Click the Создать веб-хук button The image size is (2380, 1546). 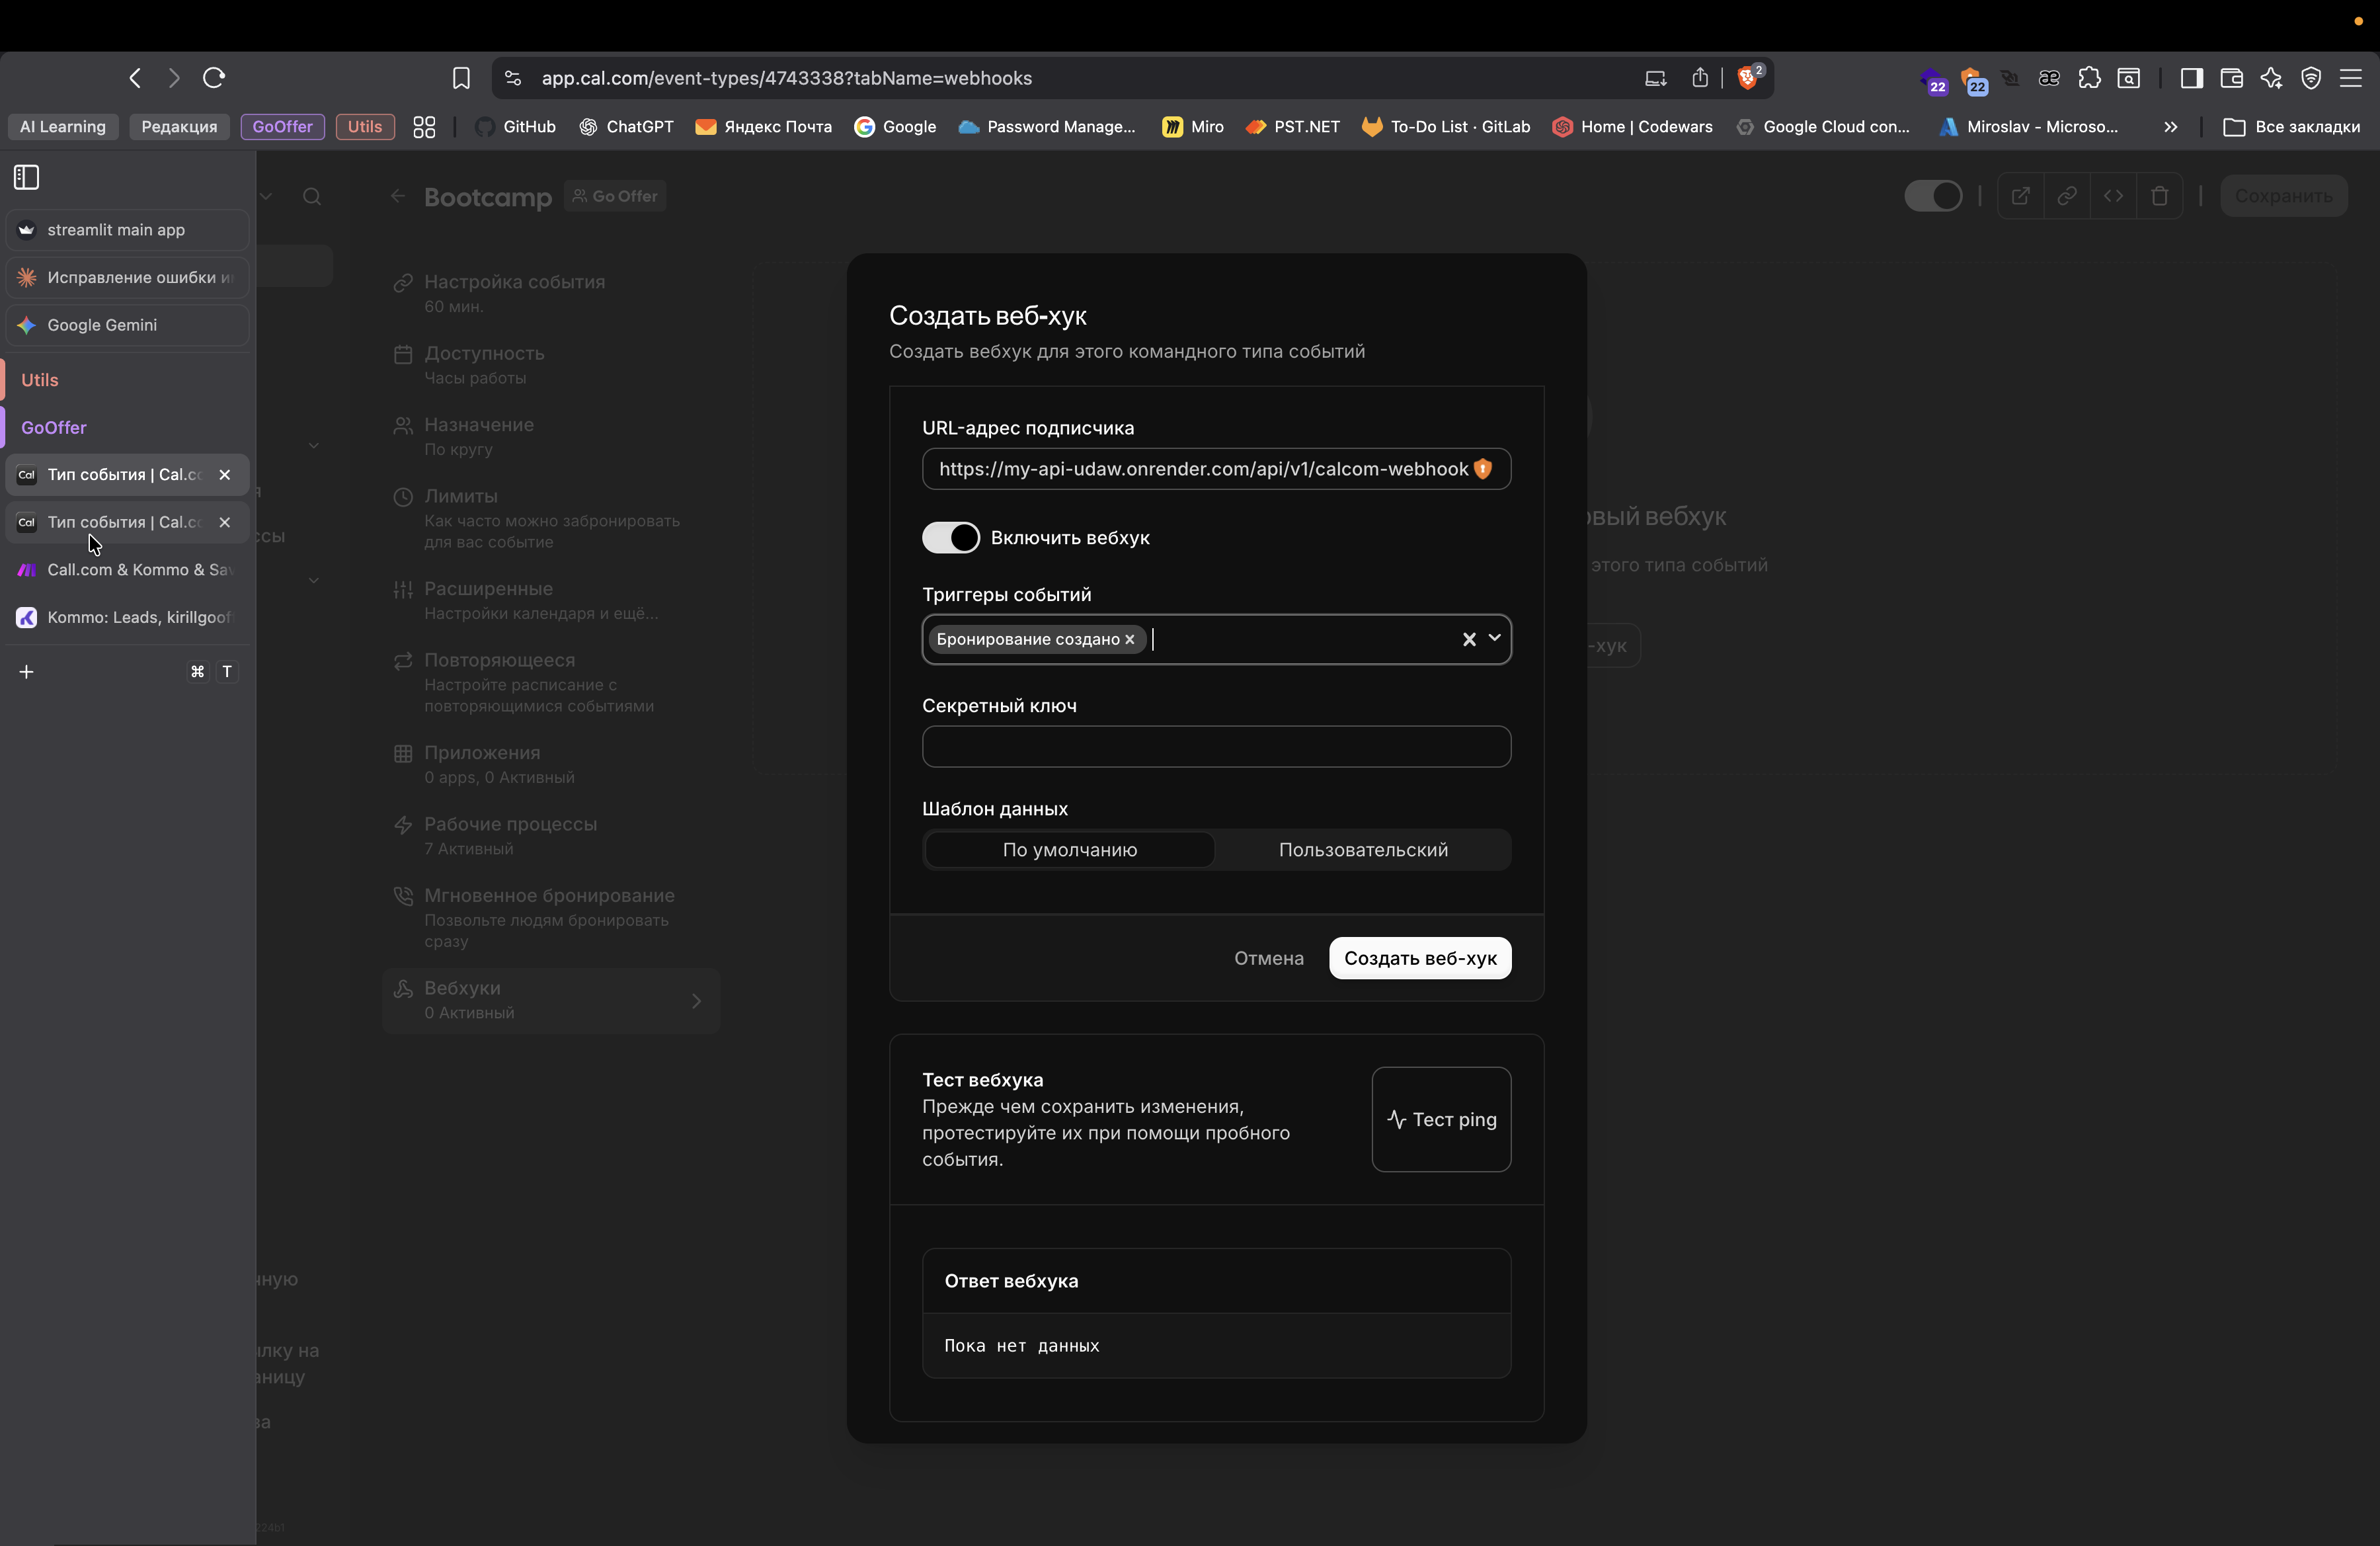click(x=1419, y=958)
